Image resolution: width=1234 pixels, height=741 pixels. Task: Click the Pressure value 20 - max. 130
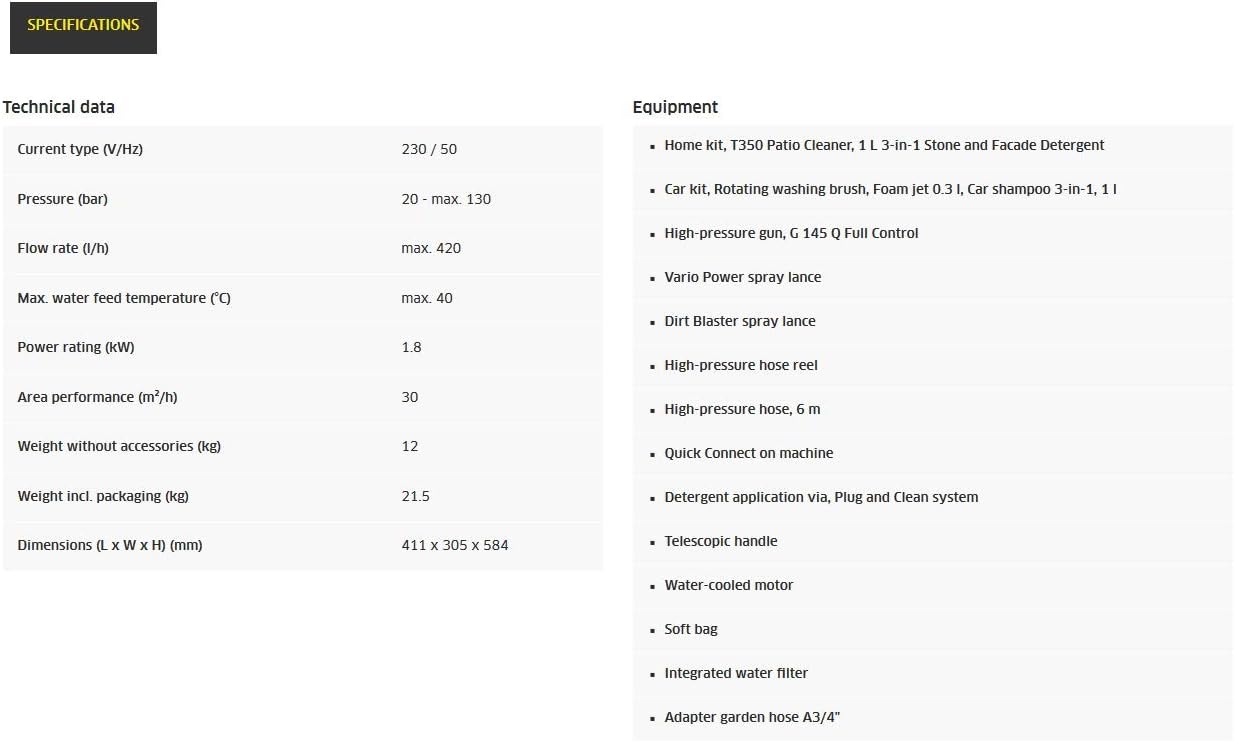pyautogui.click(x=446, y=199)
